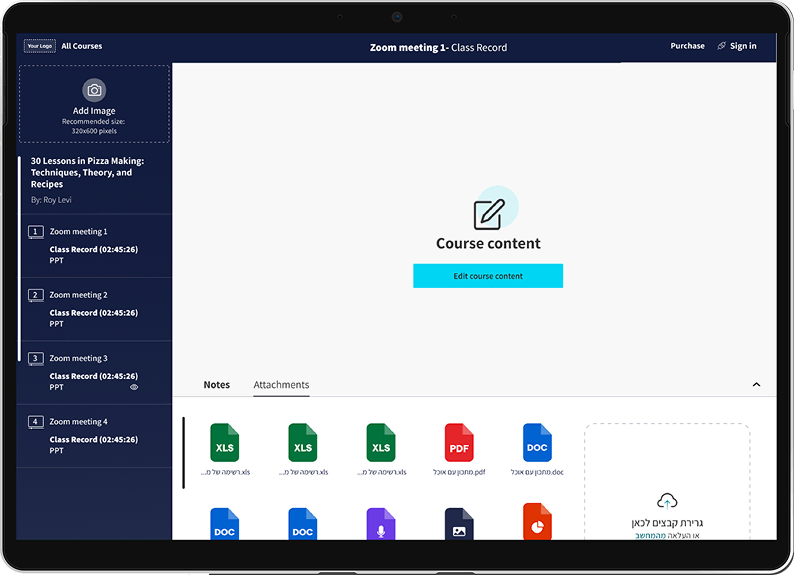Switch to the Notes tab
The image size is (794, 575).
(217, 385)
